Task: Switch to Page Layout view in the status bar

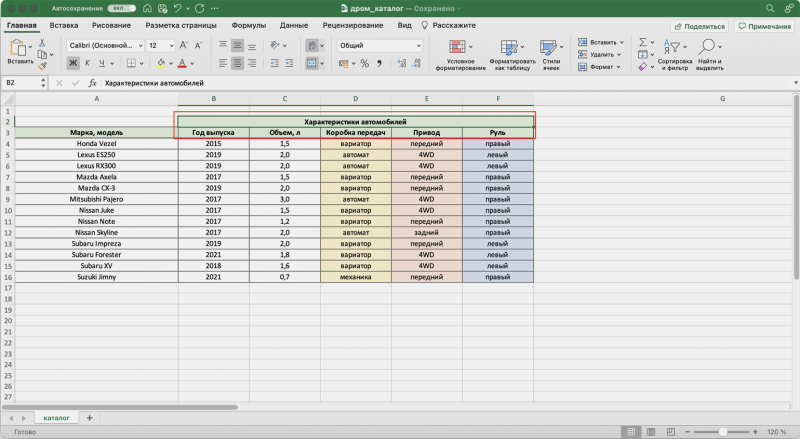Action: tap(651, 432)
